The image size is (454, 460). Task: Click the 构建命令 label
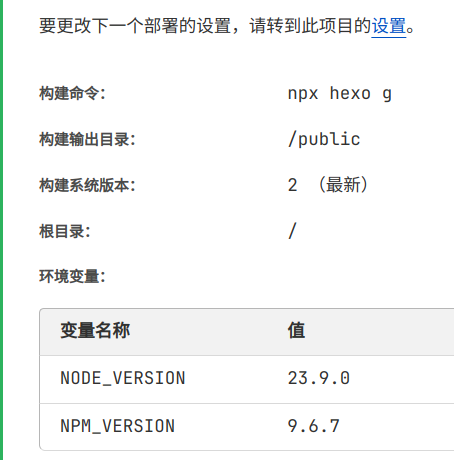click(x=72, y=93)
